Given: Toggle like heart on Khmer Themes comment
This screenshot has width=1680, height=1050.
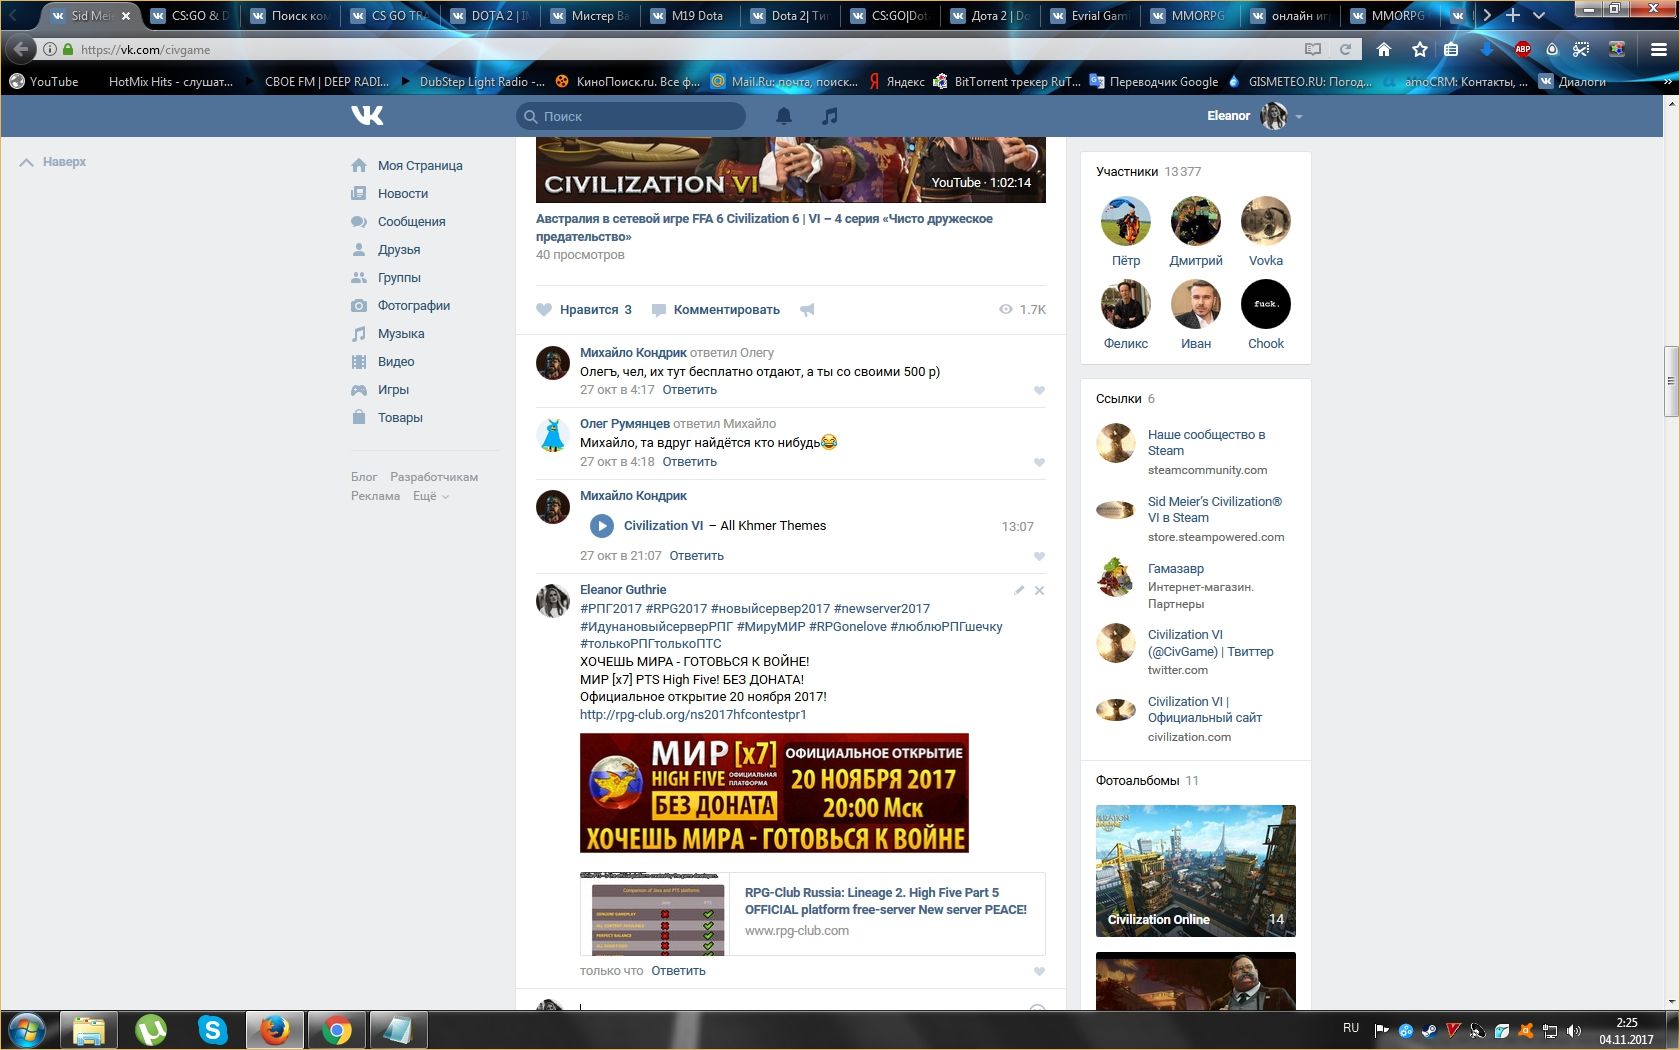Looking at the screenshot, I should pos(1039,556).
